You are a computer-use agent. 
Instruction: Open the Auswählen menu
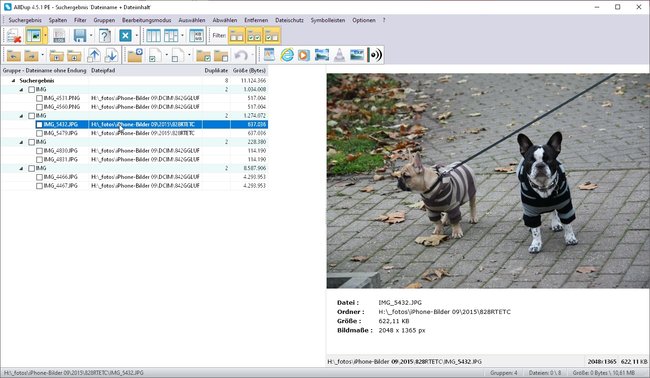tap(192, 20)
